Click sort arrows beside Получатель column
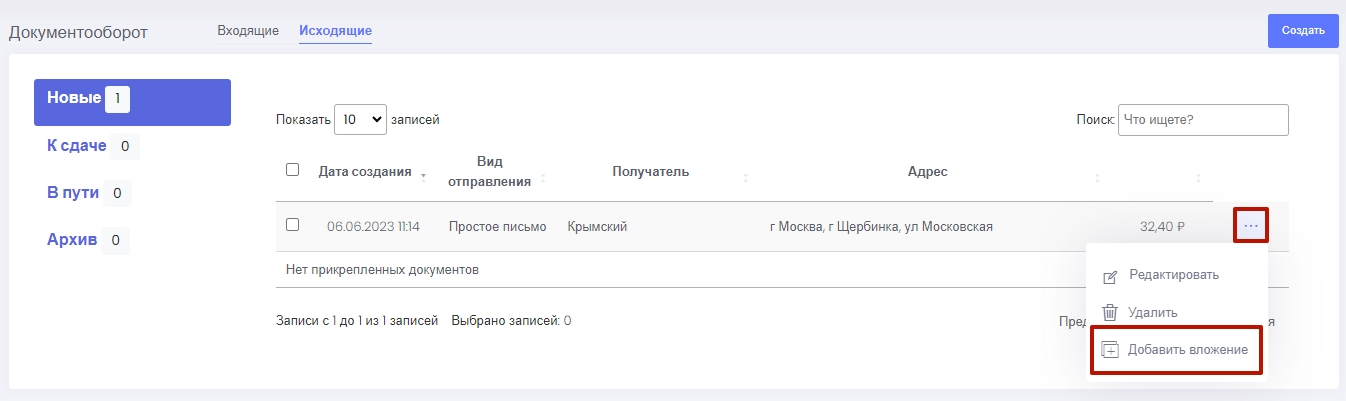 pos(745,177)
